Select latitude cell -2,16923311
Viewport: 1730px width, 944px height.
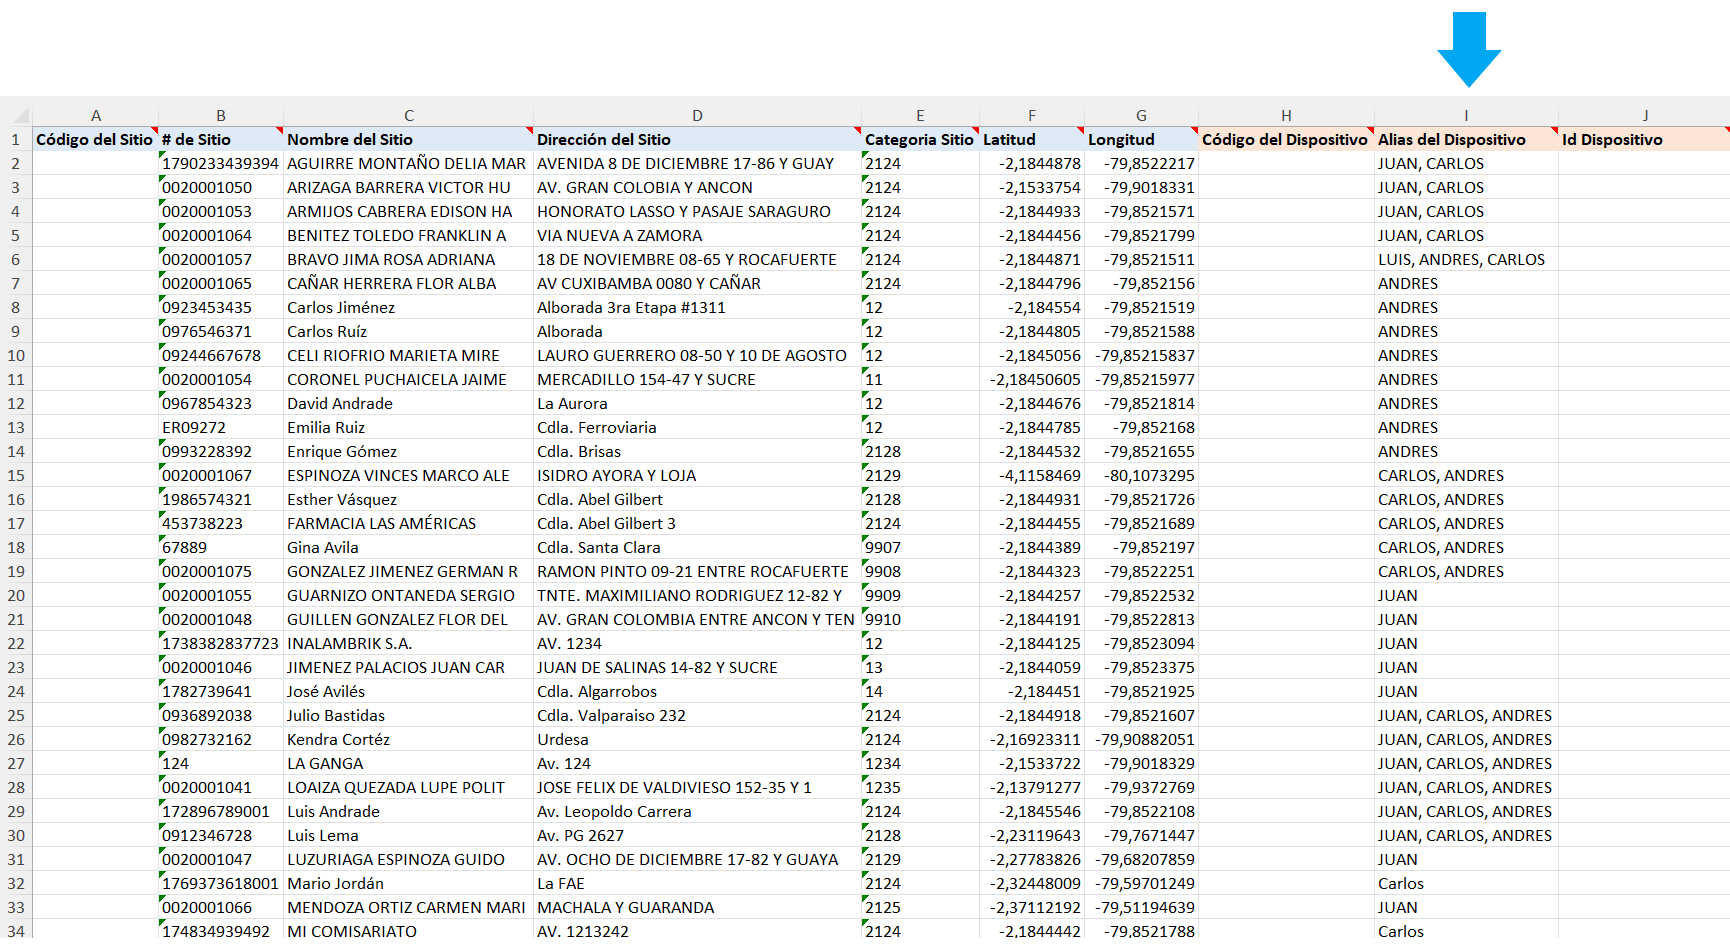[x=1032, y=739]
